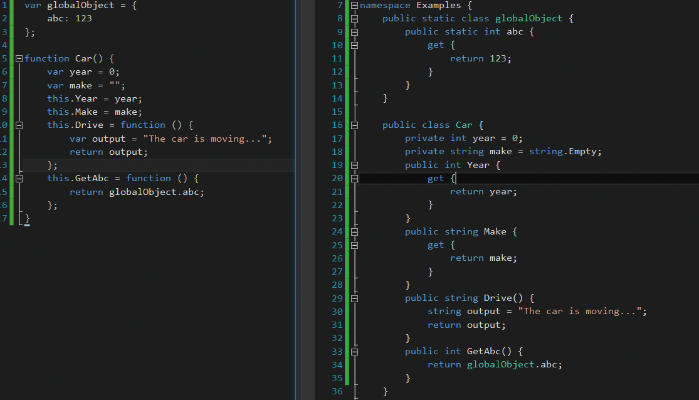The height and width of the screenshot is (400, 699).
Task: Collapse the this.Drive function block
Action: point(19,125)
